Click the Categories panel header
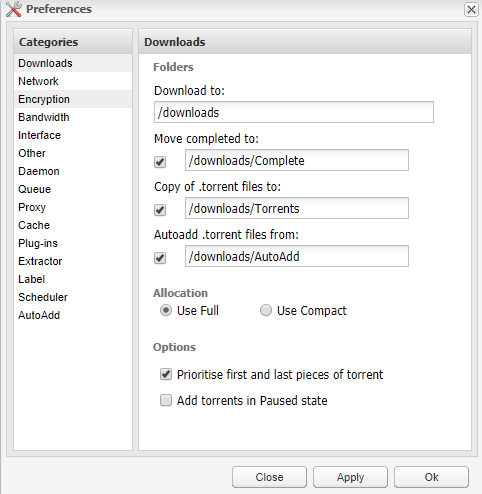The width and height of the screenshot is (482, 494). pyautogui.click(x=73, y=42)
